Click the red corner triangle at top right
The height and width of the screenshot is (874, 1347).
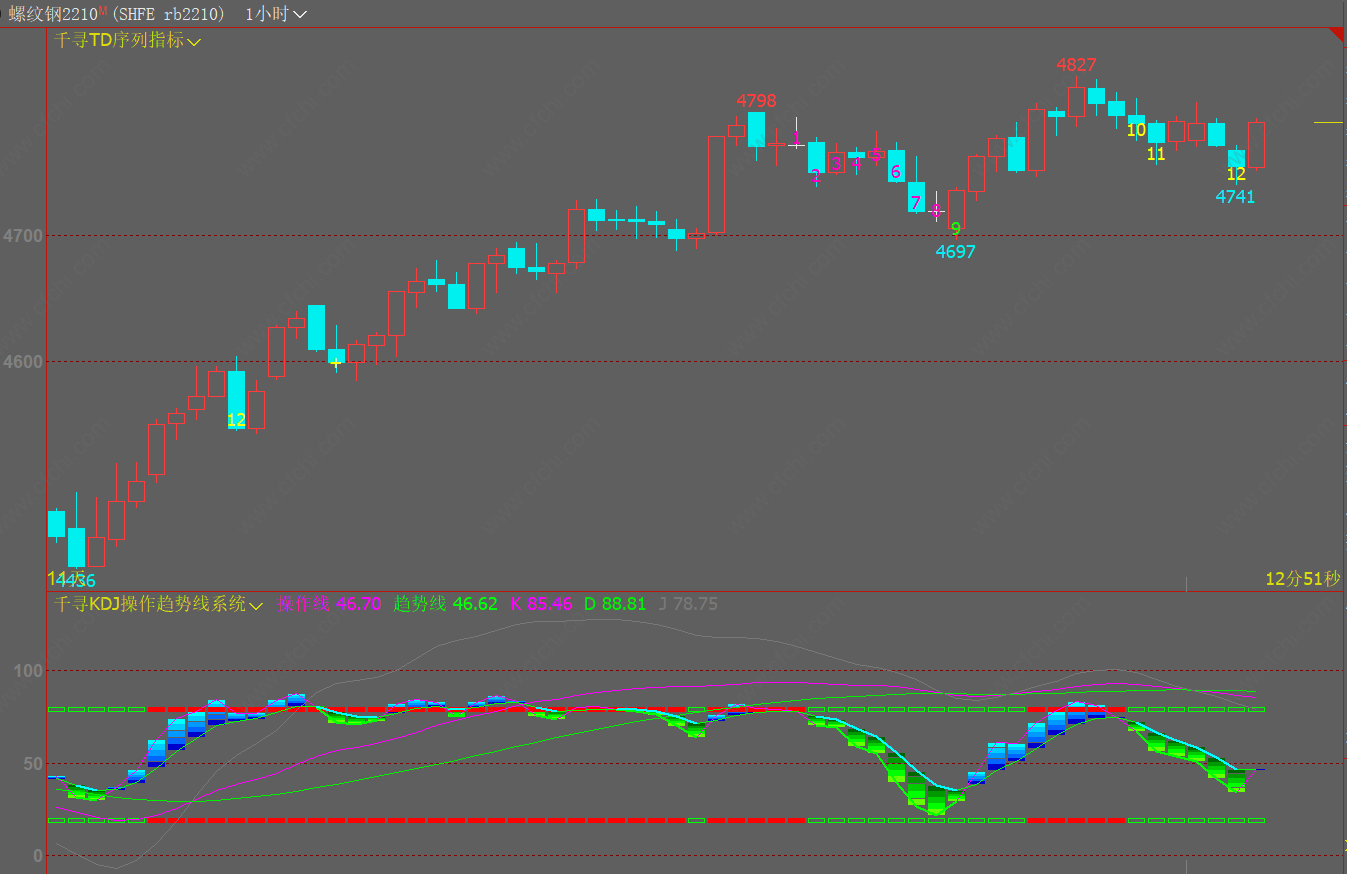pos(1336,35)
